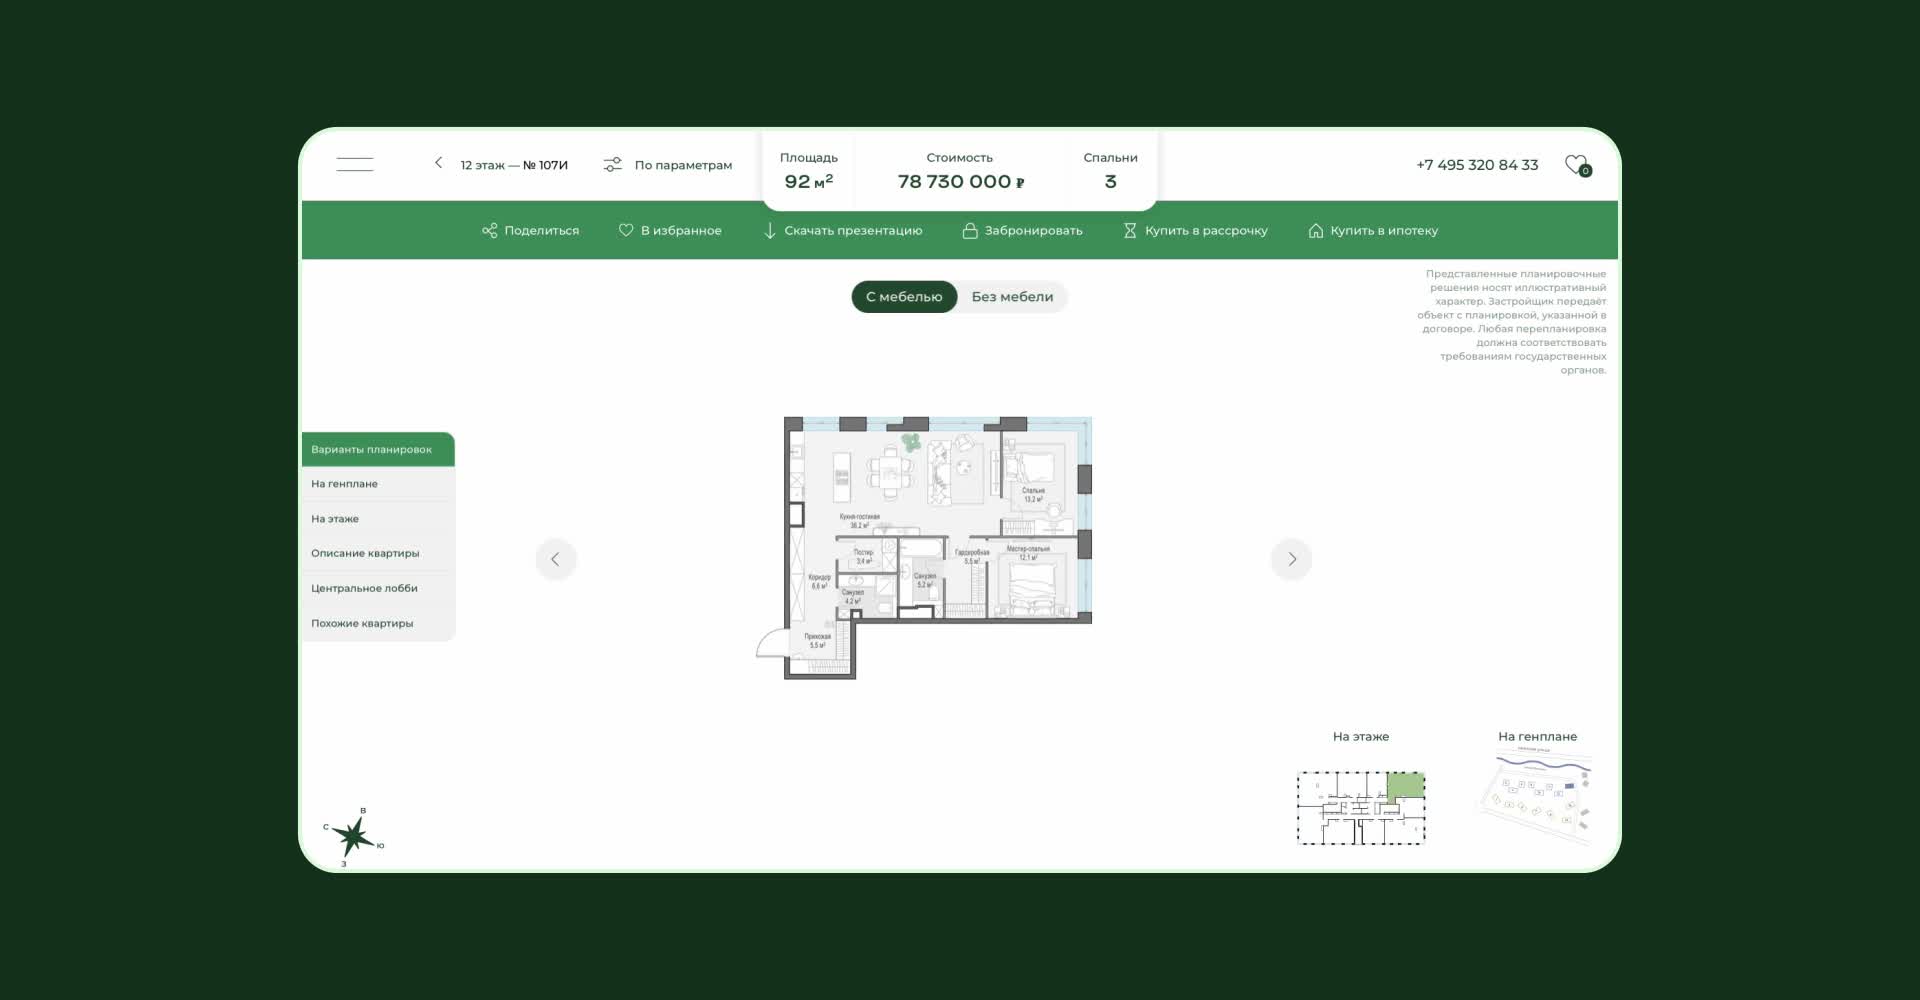Open Центральное лобби section
Viewport: 1920px width, 1000px height.
tap(364, 588)
